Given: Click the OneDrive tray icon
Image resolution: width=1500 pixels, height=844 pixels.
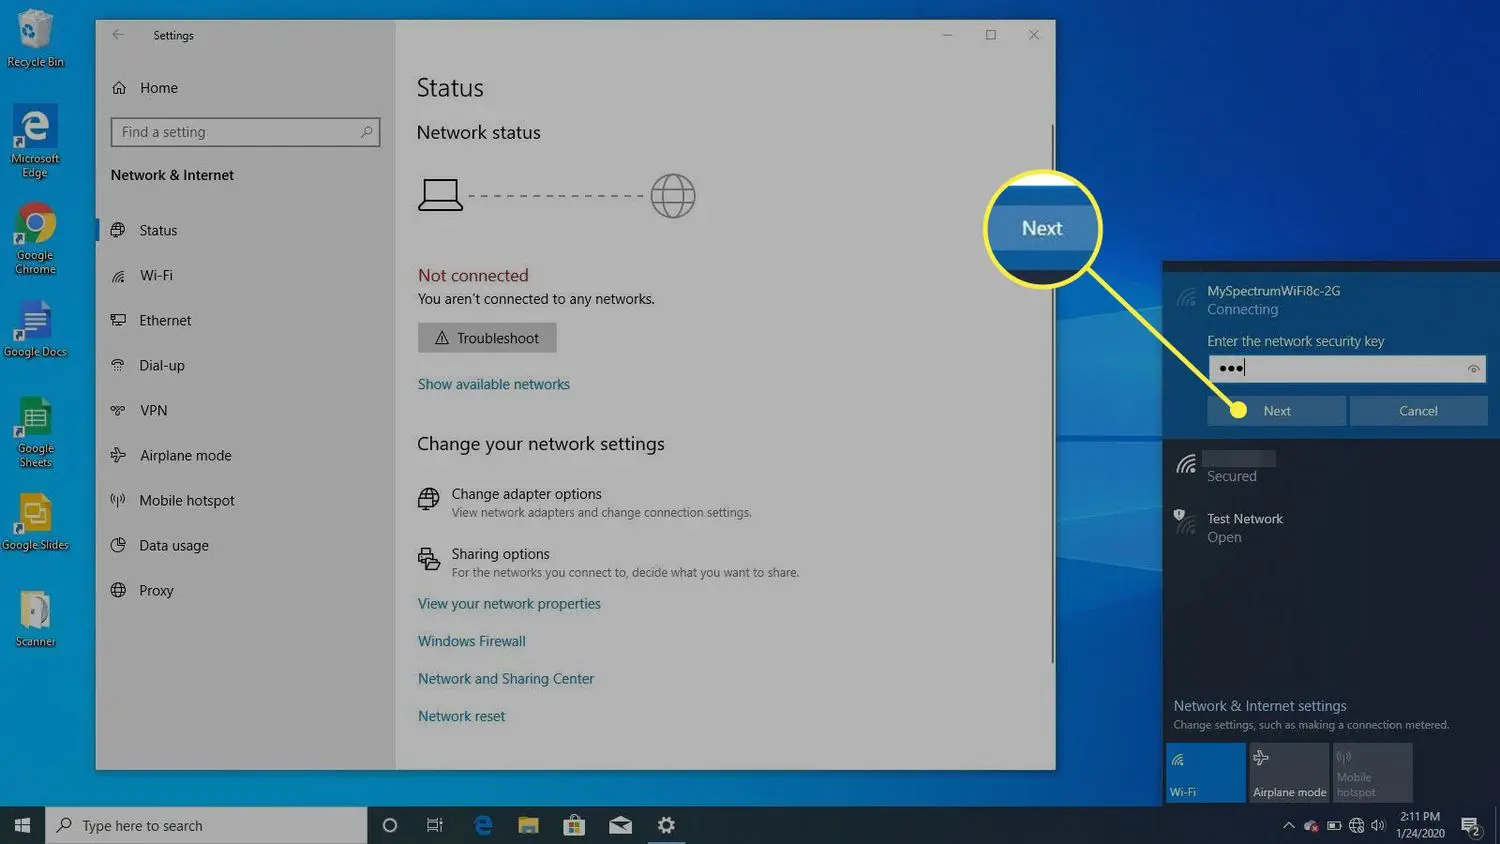Looking at the screenshot, I should 1311,826.
